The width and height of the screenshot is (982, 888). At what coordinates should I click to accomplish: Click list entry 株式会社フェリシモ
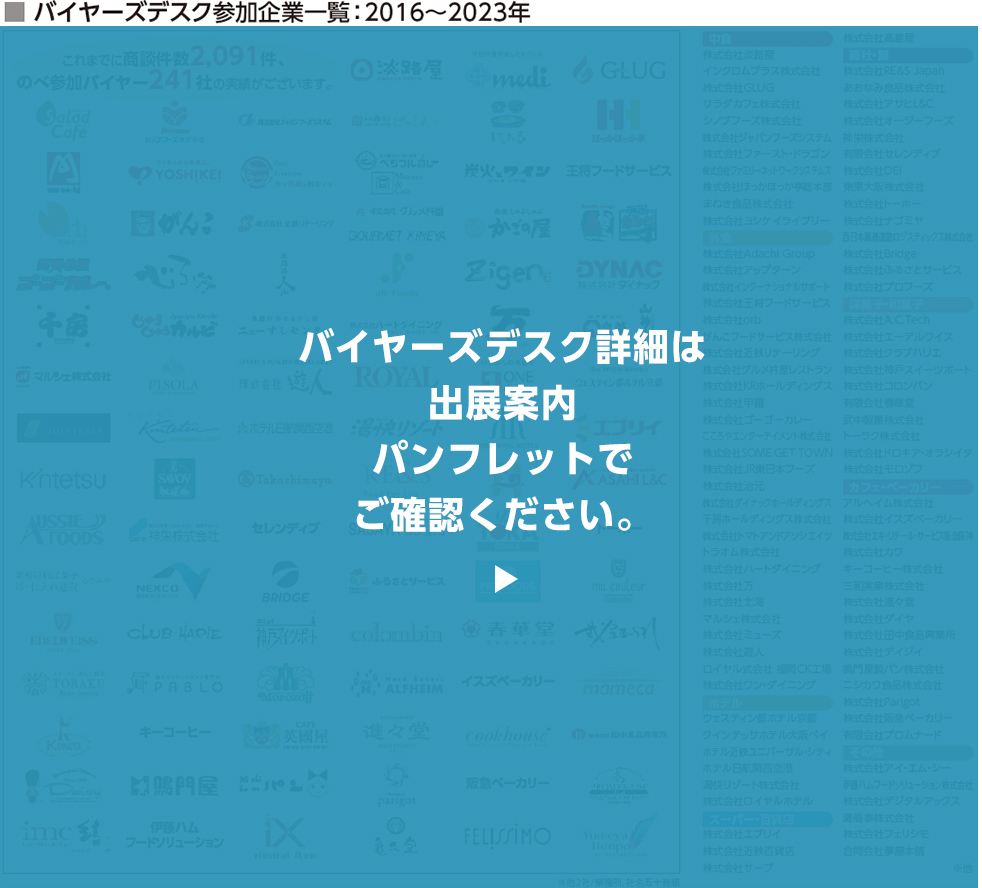[886, 834]
